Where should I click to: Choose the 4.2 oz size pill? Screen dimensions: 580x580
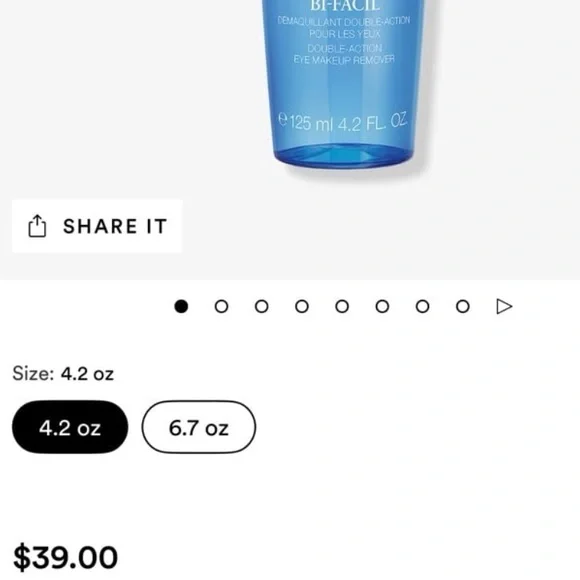pos(70,427)
